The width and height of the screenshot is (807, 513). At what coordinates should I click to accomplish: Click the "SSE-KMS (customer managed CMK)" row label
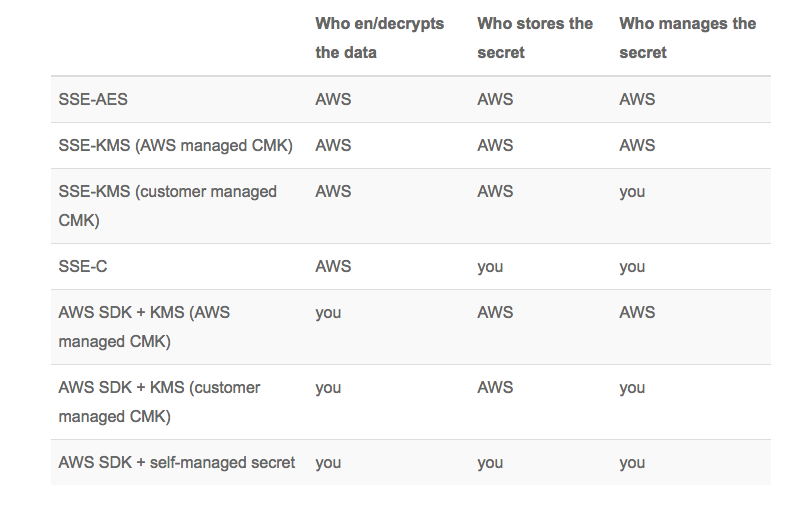(x=167, y=205)
